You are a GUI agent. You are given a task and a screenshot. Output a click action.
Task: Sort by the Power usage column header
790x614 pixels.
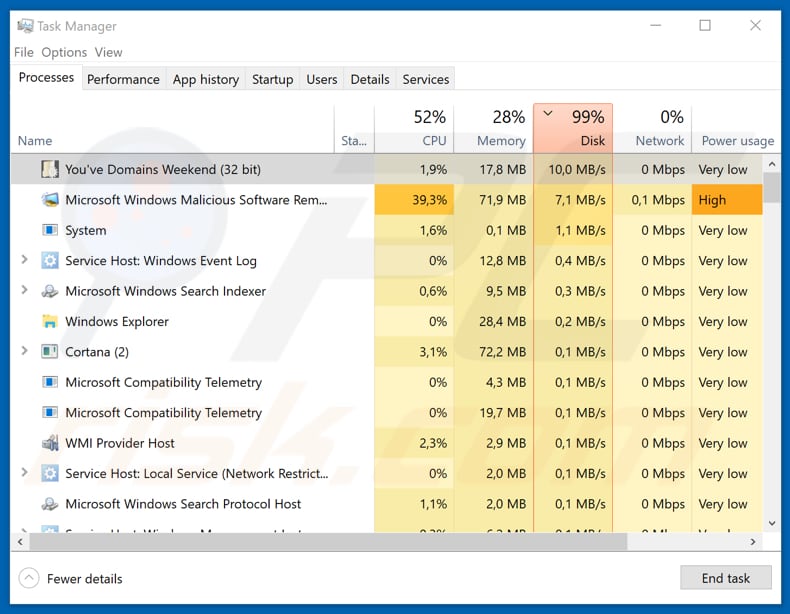point(737,129)
